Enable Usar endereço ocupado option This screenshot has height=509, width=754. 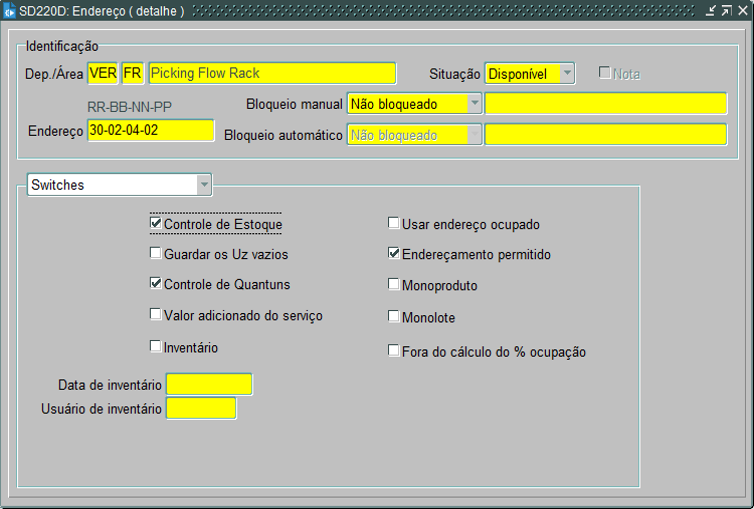pyautogui.click(x=393, y=223)
